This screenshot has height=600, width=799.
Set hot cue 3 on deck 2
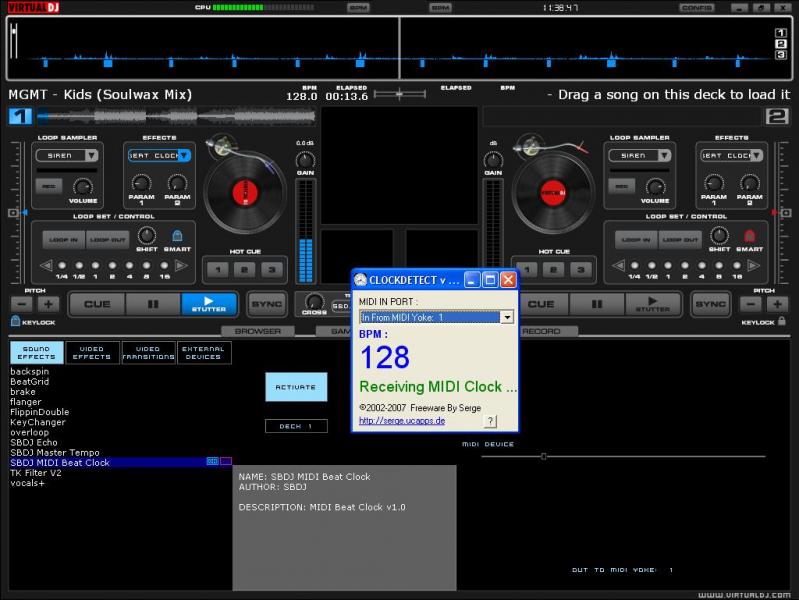580,270
